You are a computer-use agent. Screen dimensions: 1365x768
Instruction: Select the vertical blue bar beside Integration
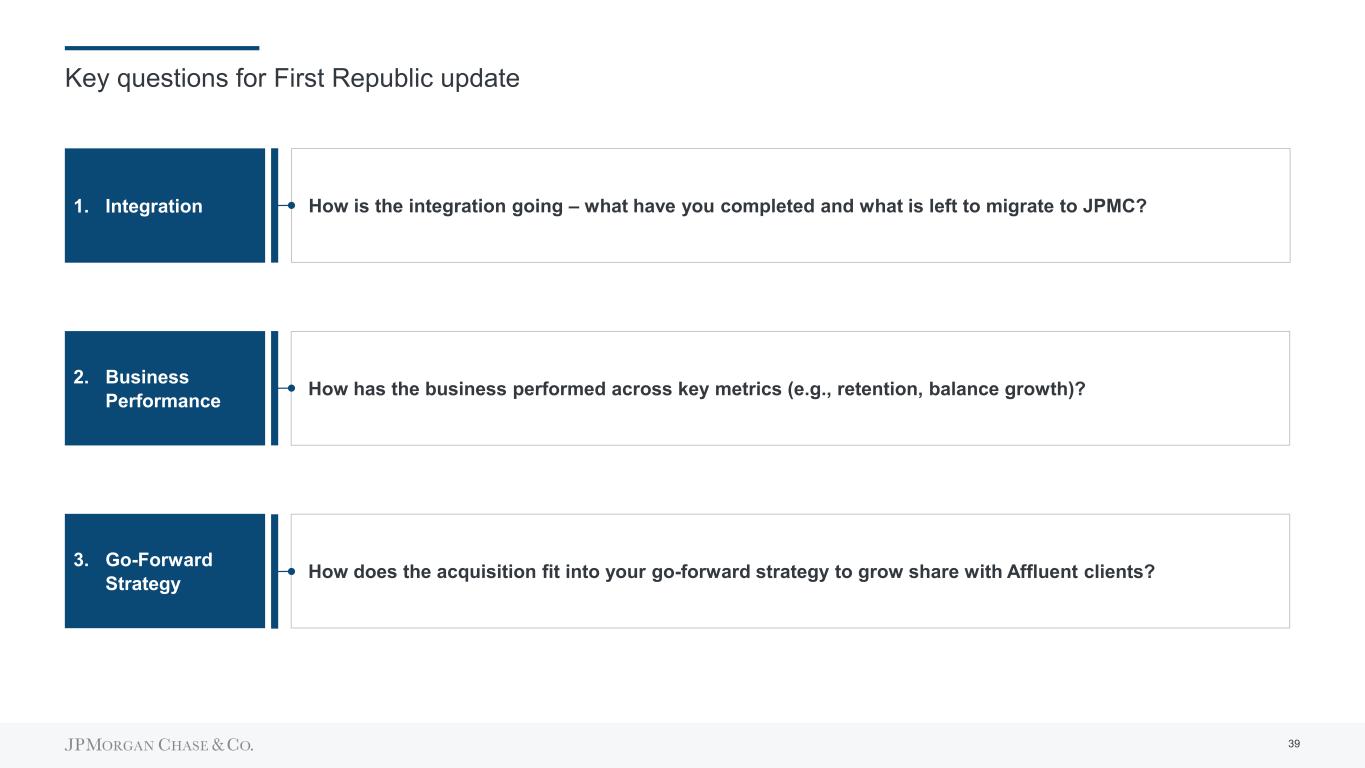point(274,205)
